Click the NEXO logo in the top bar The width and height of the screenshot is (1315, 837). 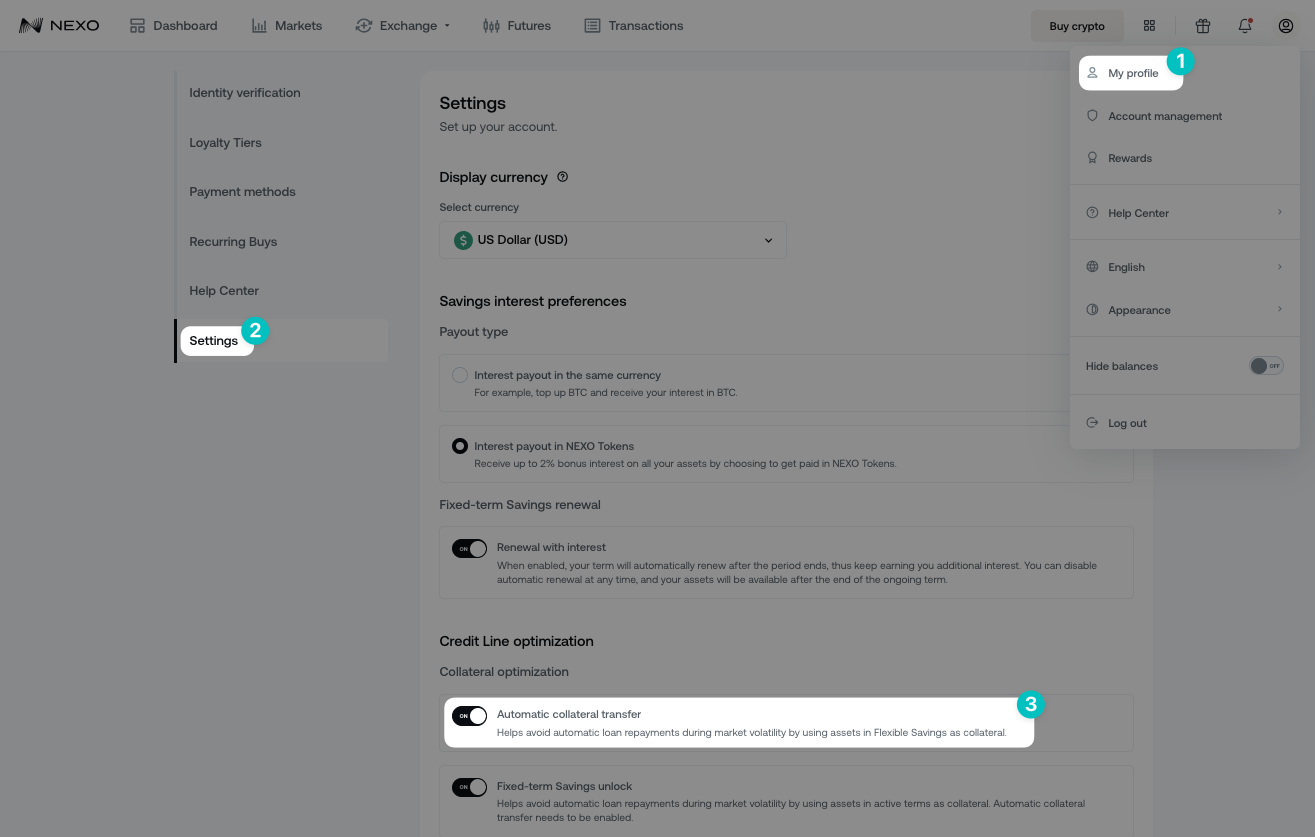coord(58,25)
